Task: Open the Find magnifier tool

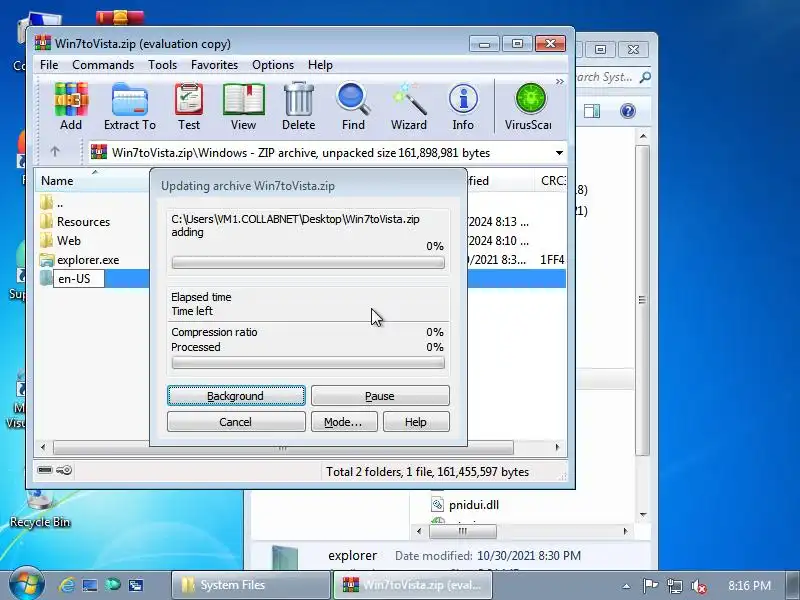Action: click(353, 106)
